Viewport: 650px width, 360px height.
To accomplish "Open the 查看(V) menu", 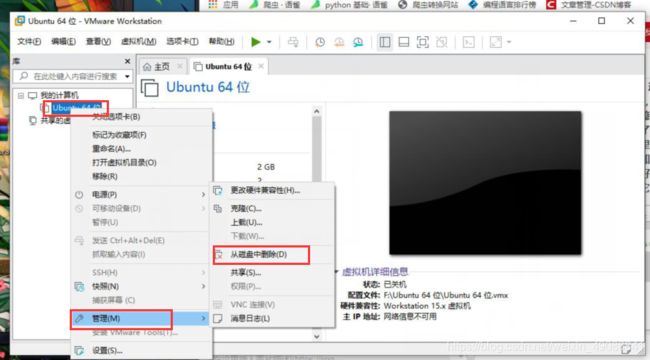I will [98, 42].
